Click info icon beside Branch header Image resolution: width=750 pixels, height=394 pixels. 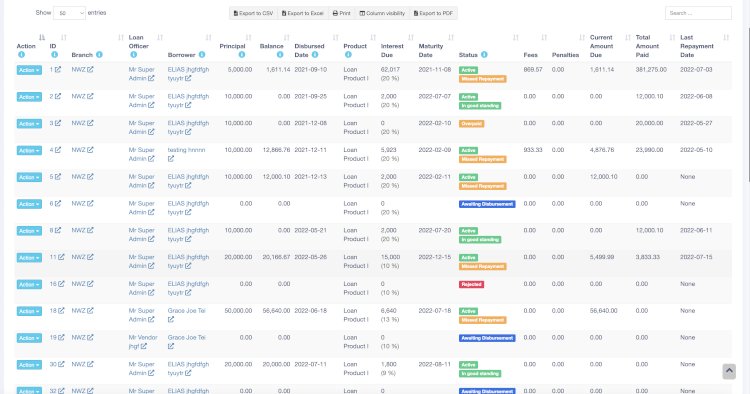pos(99,55)
